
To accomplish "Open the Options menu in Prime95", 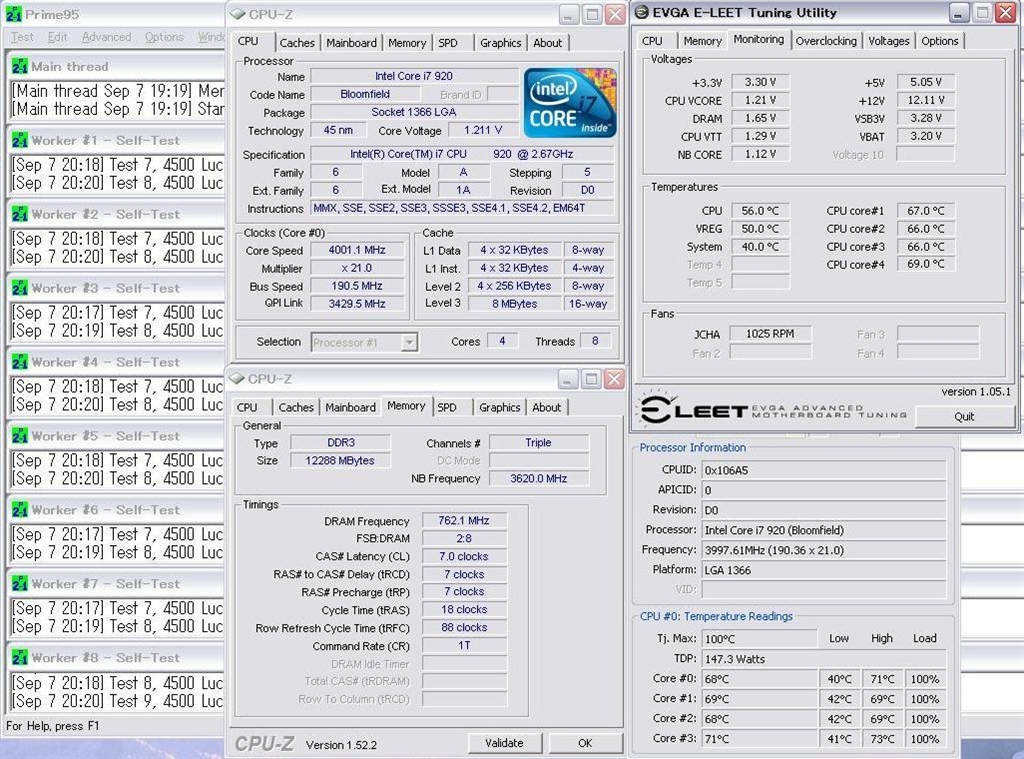I will [164, 37].
